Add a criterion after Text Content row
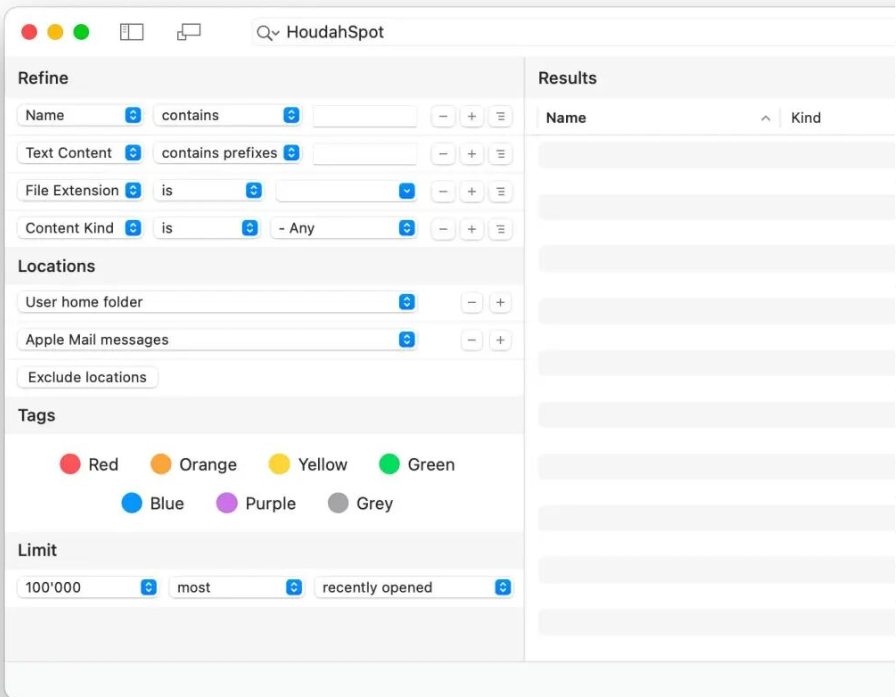The width and height of the screenshot is (896, 697). point(471,154)
